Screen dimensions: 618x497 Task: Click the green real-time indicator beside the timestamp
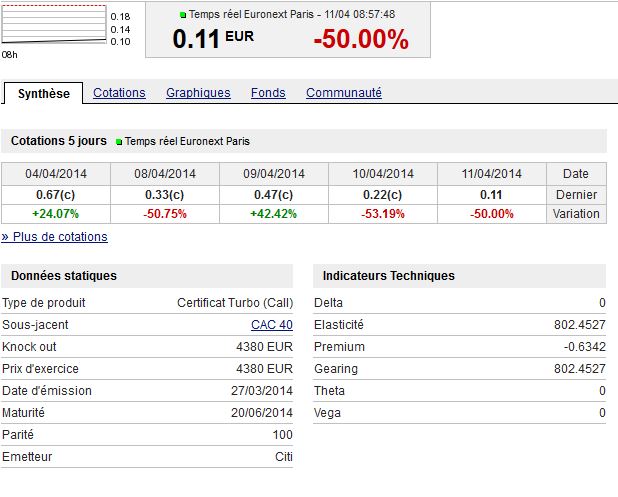[x=183, y=15]
